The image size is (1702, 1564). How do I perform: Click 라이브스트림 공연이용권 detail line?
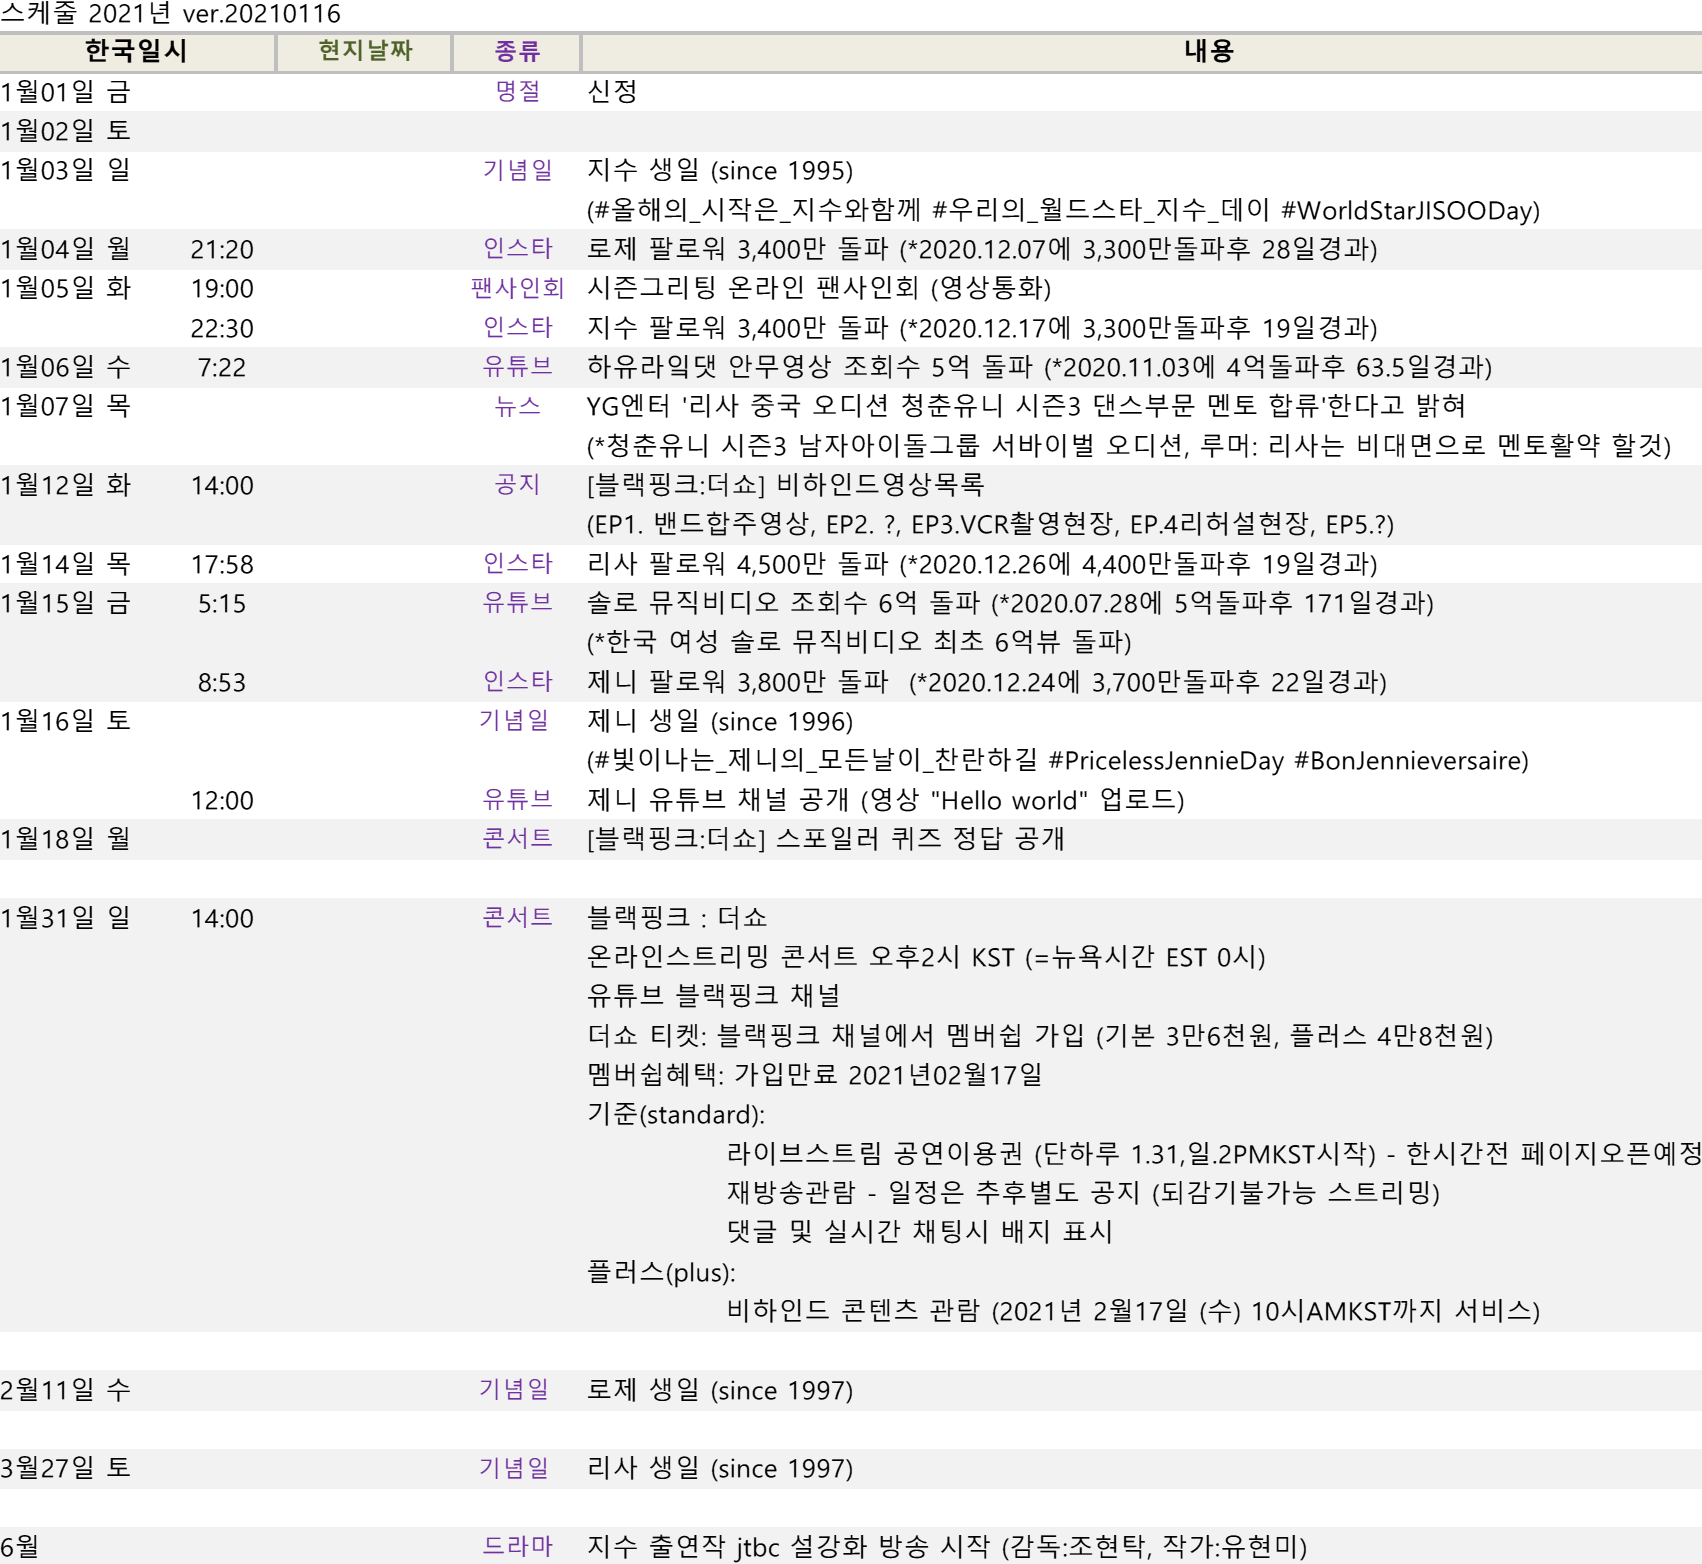click(x=1214, y=1154)
